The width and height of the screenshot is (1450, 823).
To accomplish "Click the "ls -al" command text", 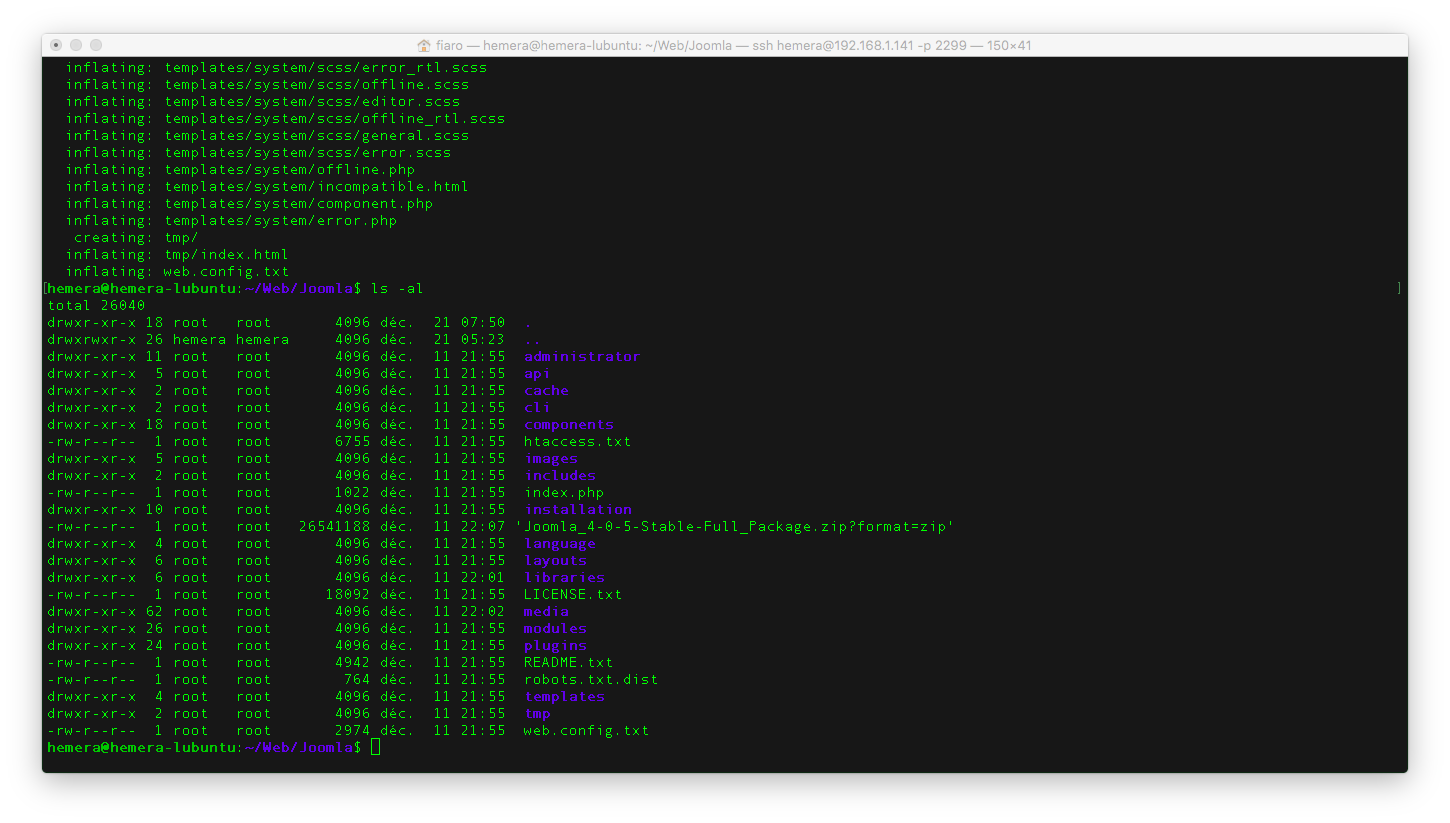I will [397, 289].
